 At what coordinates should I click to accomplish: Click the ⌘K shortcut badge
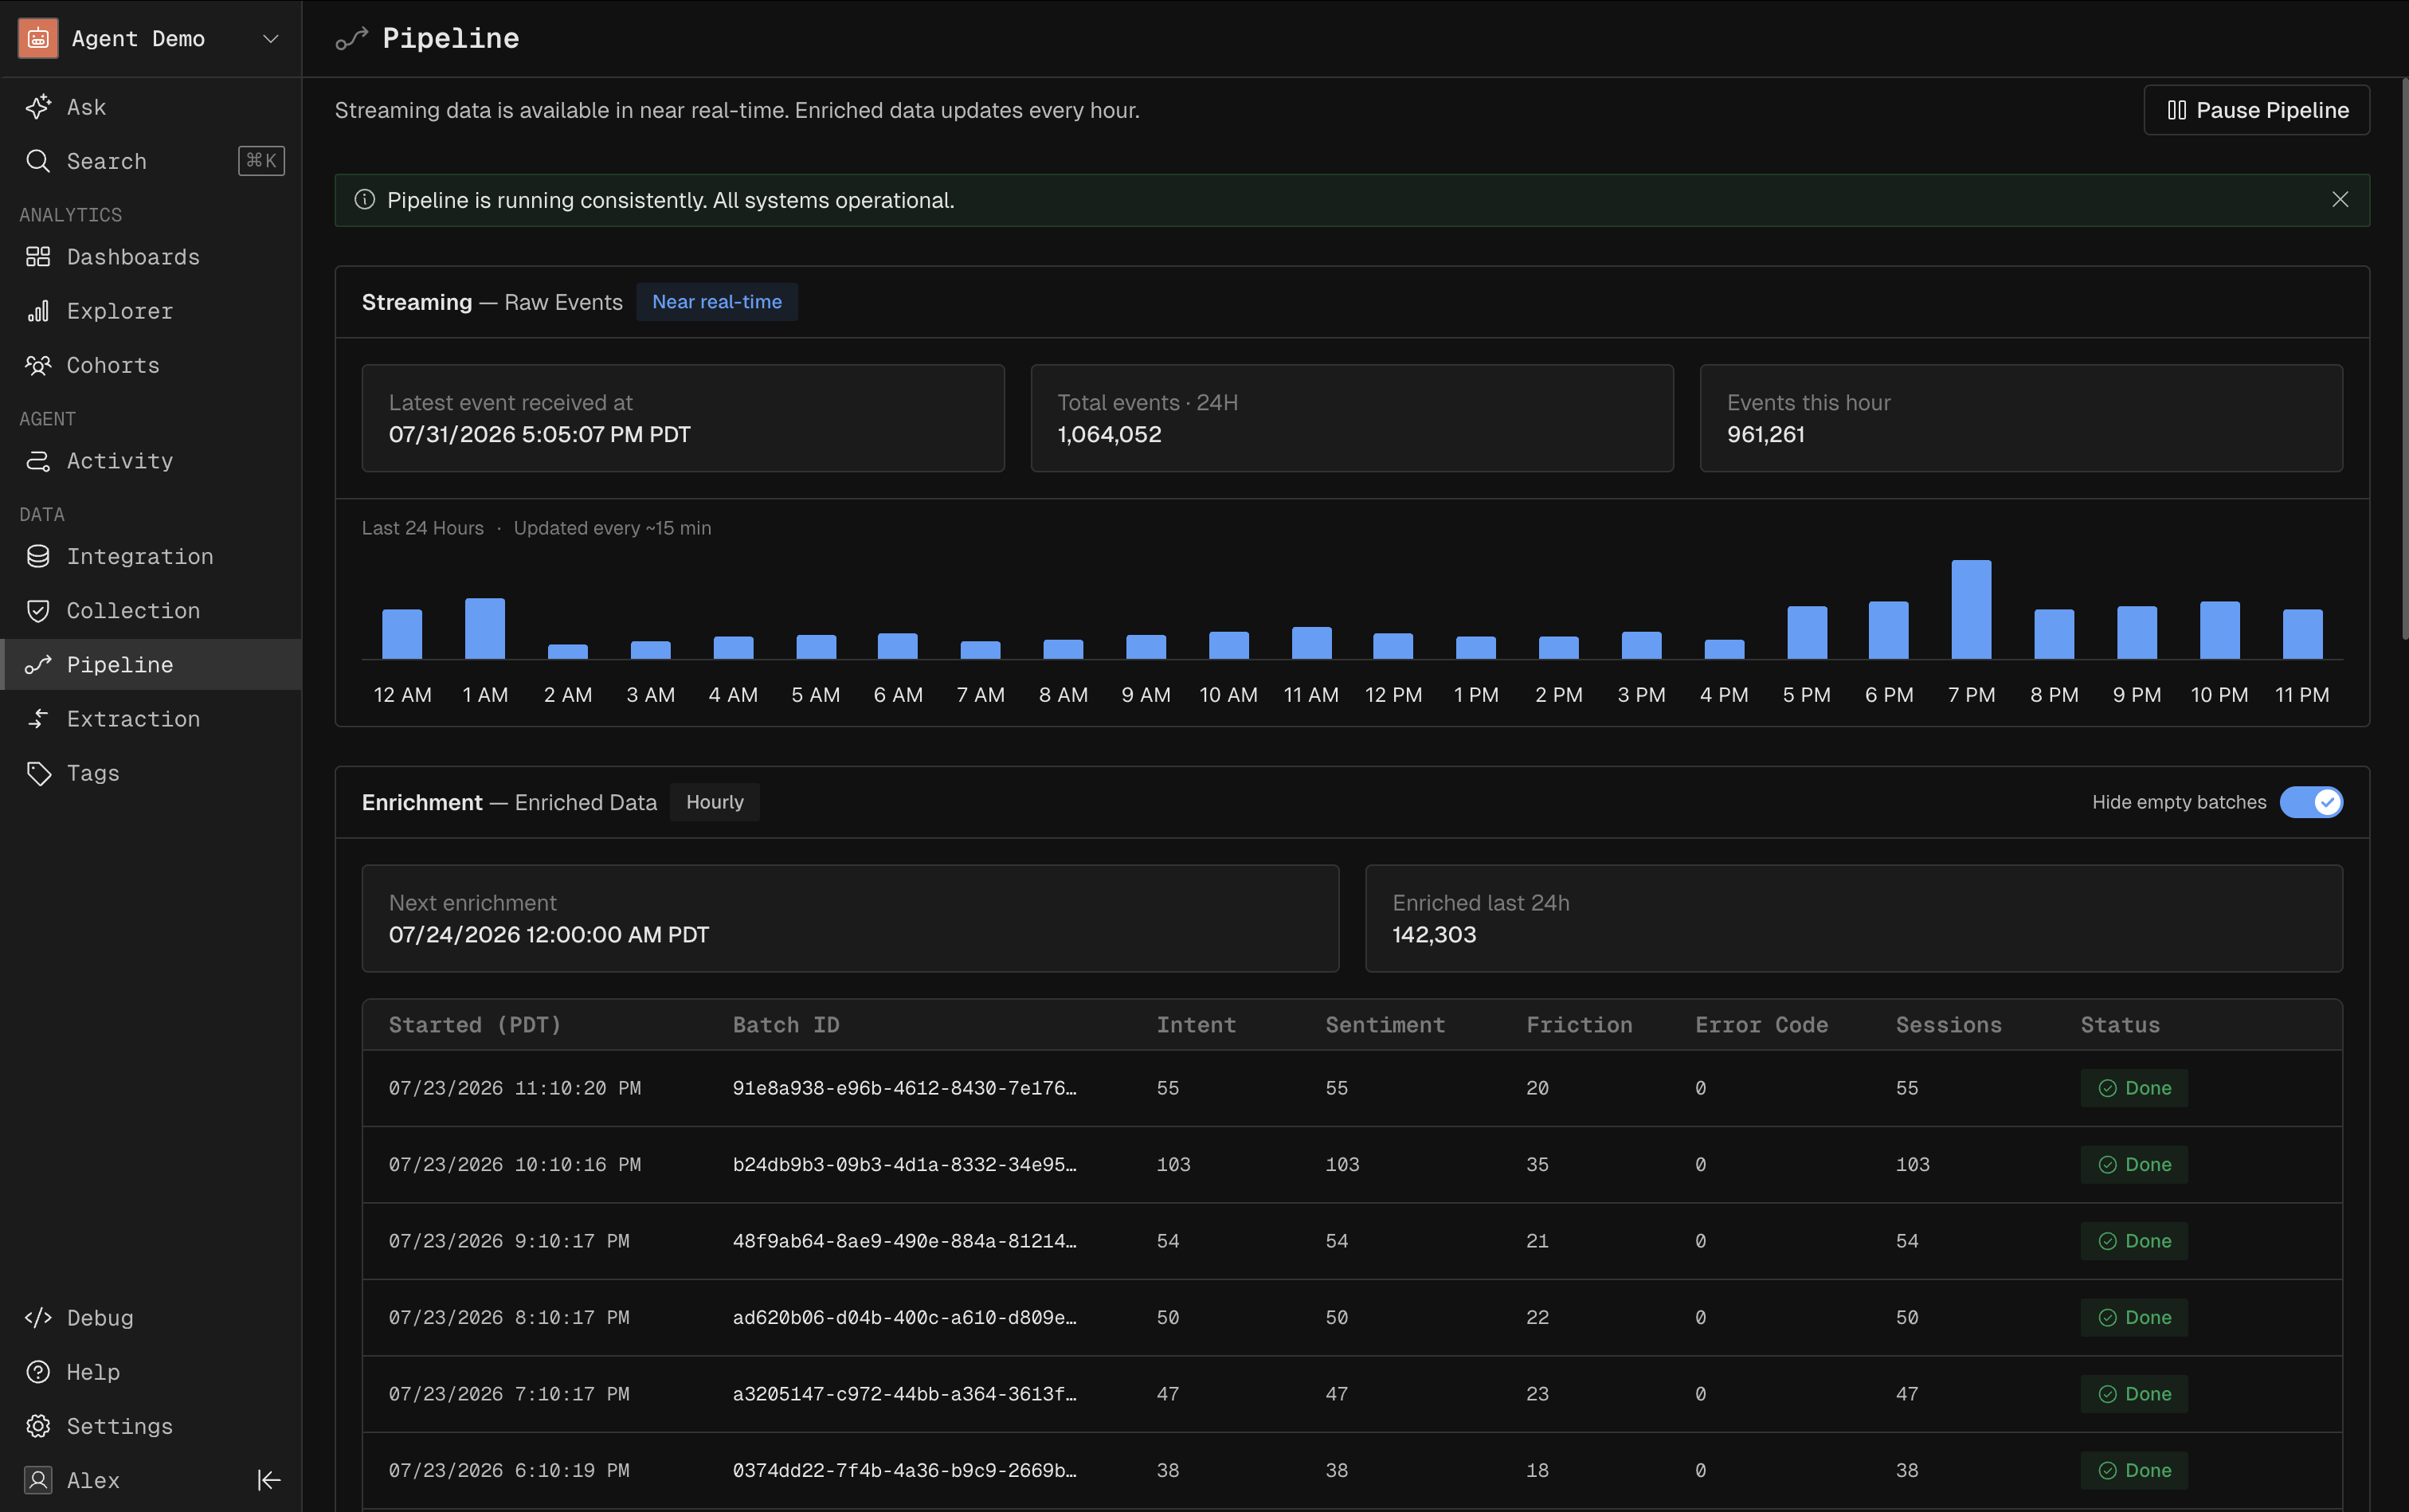tap(261, 161)
